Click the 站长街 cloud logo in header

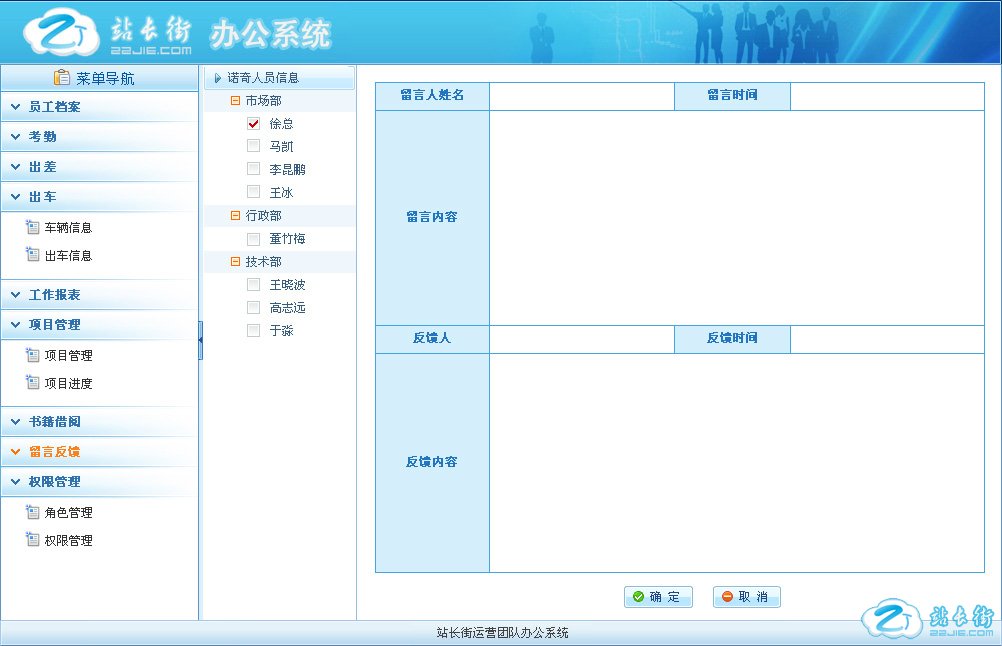62,34
